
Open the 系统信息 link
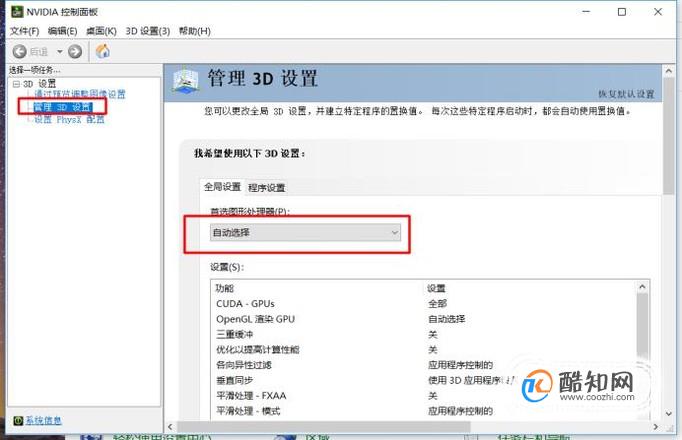43,420
